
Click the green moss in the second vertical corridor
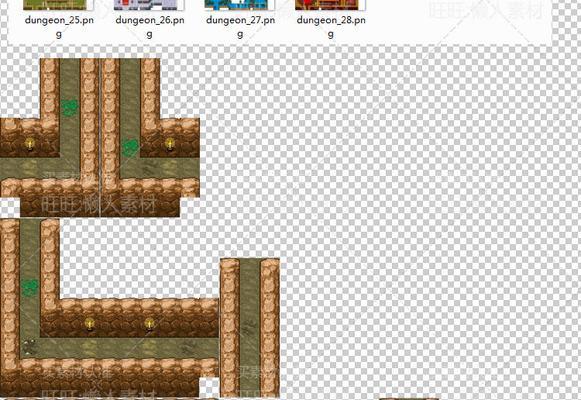click(x=130, y=147)
